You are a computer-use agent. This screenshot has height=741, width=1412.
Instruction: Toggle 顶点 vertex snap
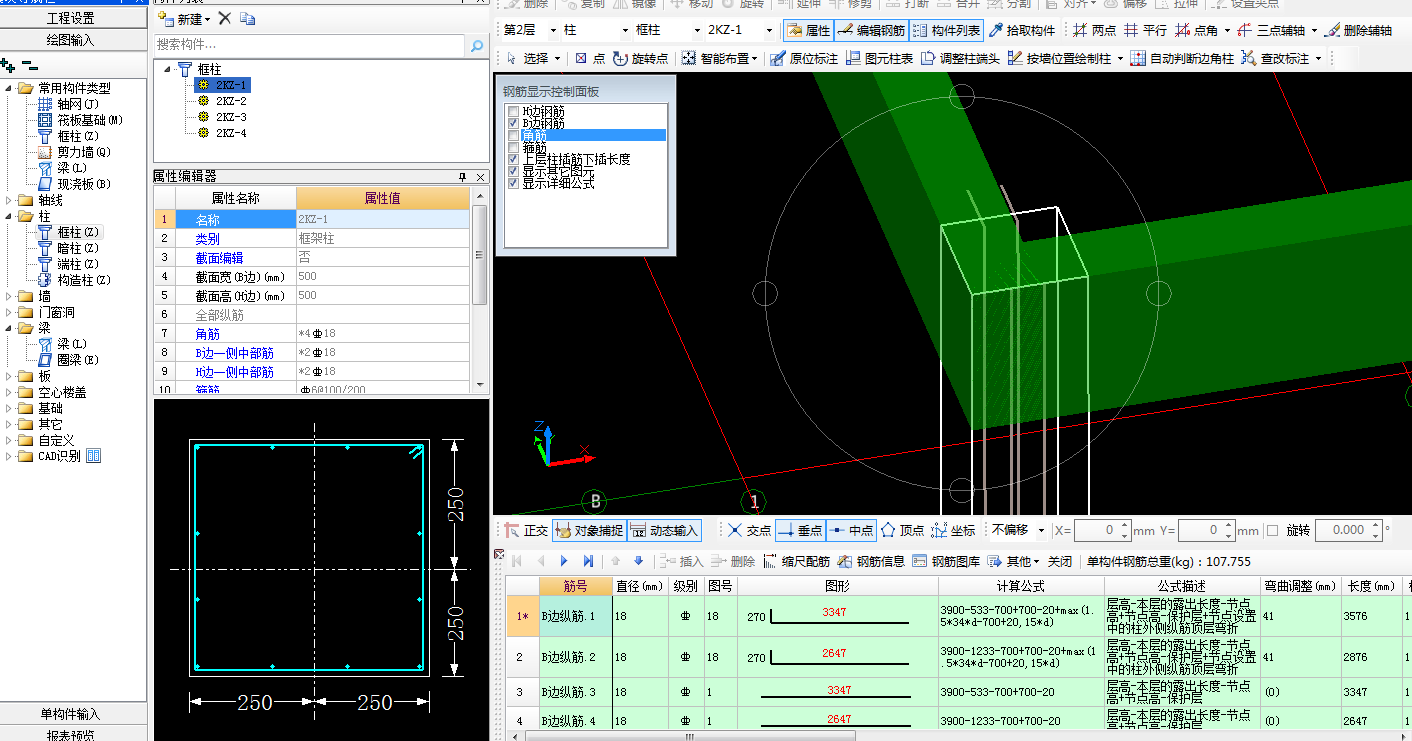[902, 530]
